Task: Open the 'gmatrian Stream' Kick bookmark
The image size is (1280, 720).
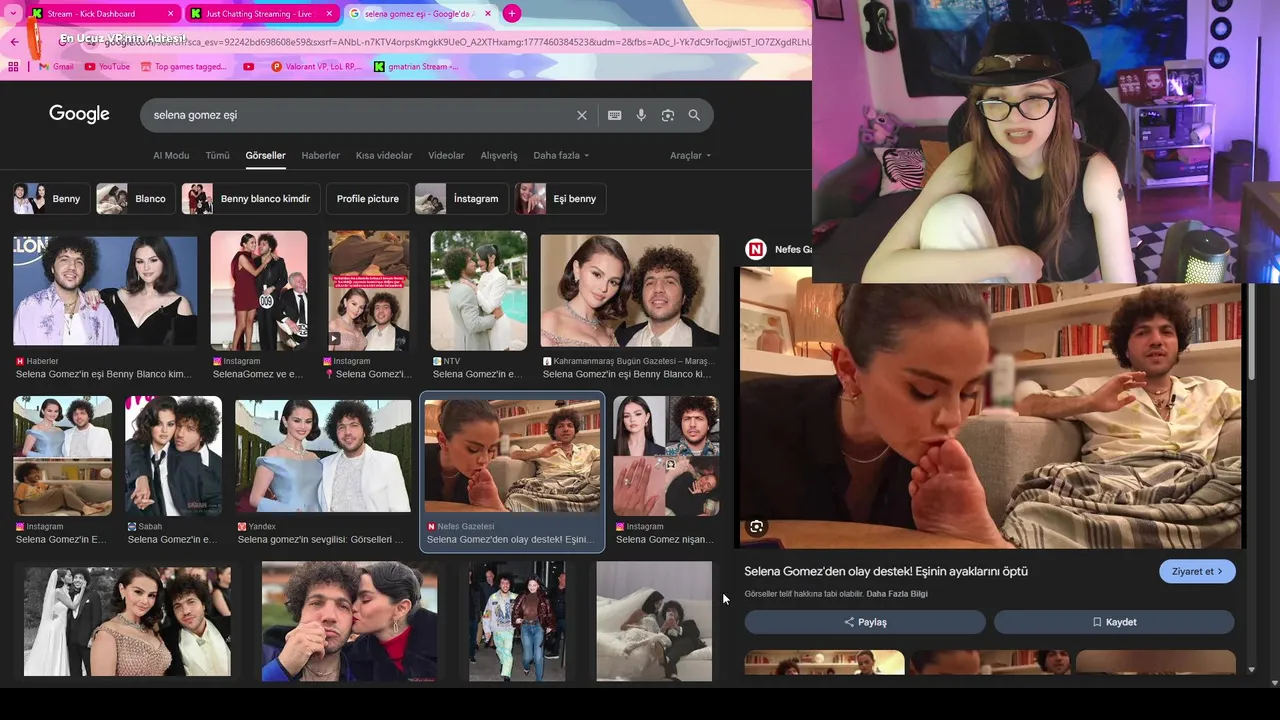Action: (x=417, y=67)
